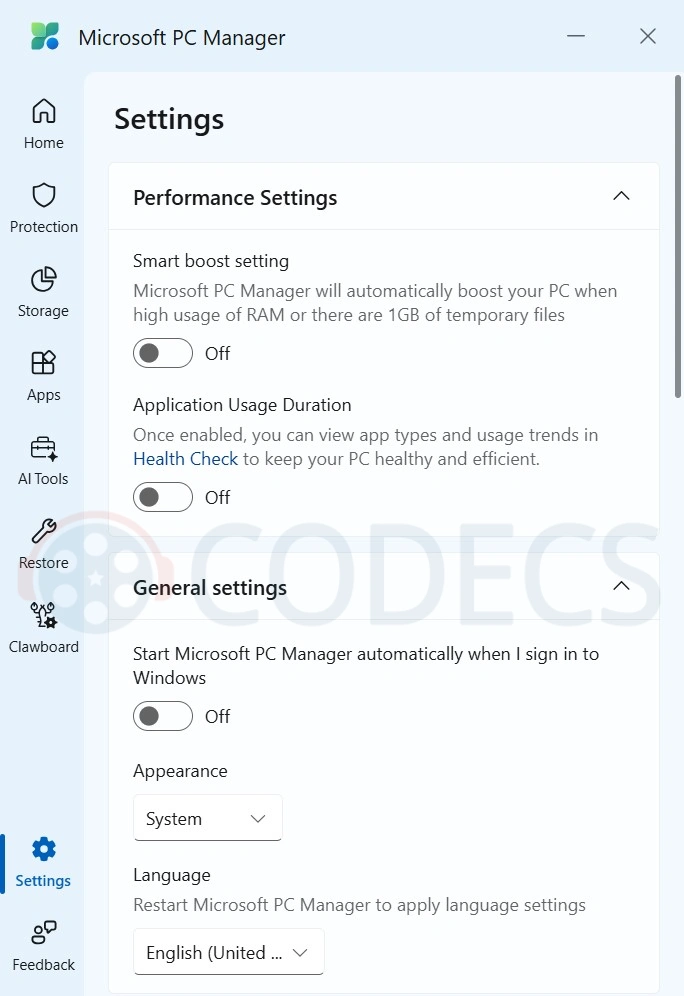Open the Storage pie chart icon
This screenshot has width=684, height=996.
point(43,279)
